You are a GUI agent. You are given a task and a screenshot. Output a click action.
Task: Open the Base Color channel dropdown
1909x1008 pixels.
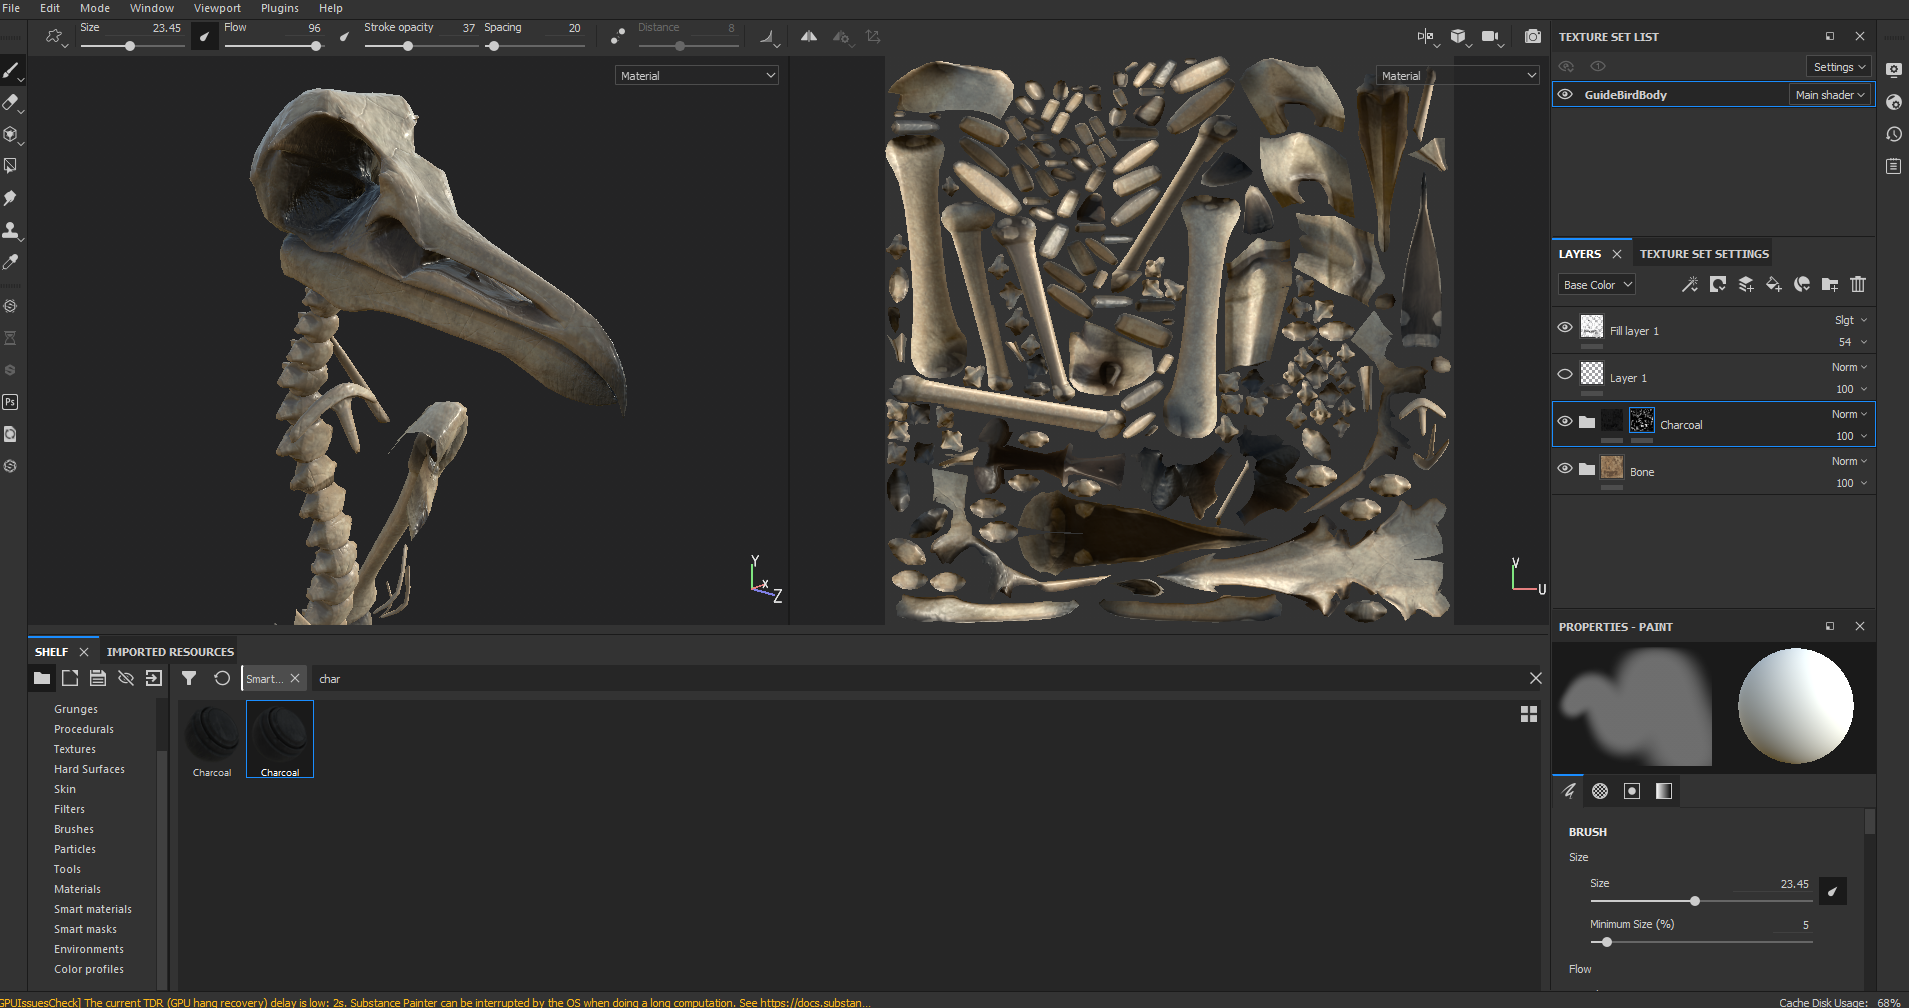[x=1597, y=285]
